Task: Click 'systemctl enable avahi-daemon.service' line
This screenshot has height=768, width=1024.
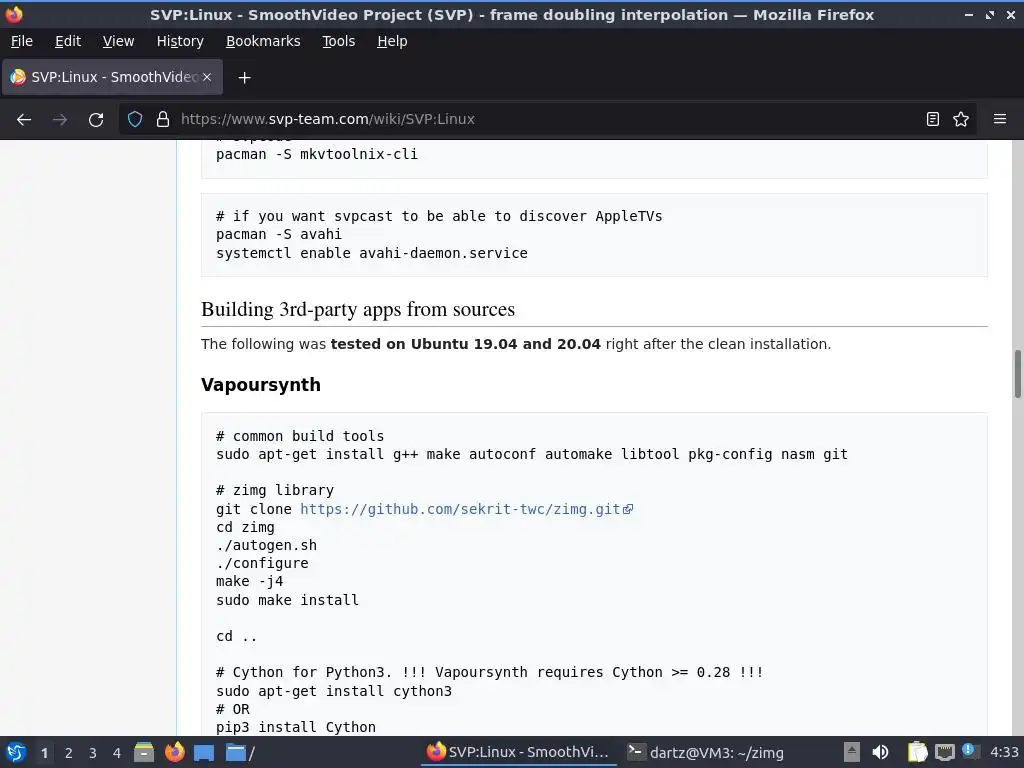Action: point(372,253)
